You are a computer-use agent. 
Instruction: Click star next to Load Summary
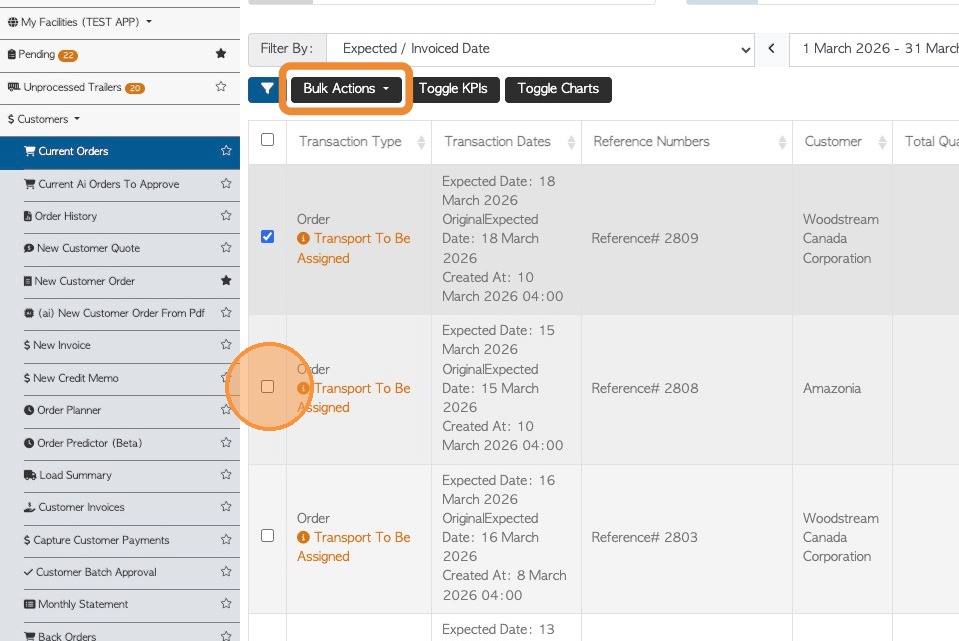point(226,475)
